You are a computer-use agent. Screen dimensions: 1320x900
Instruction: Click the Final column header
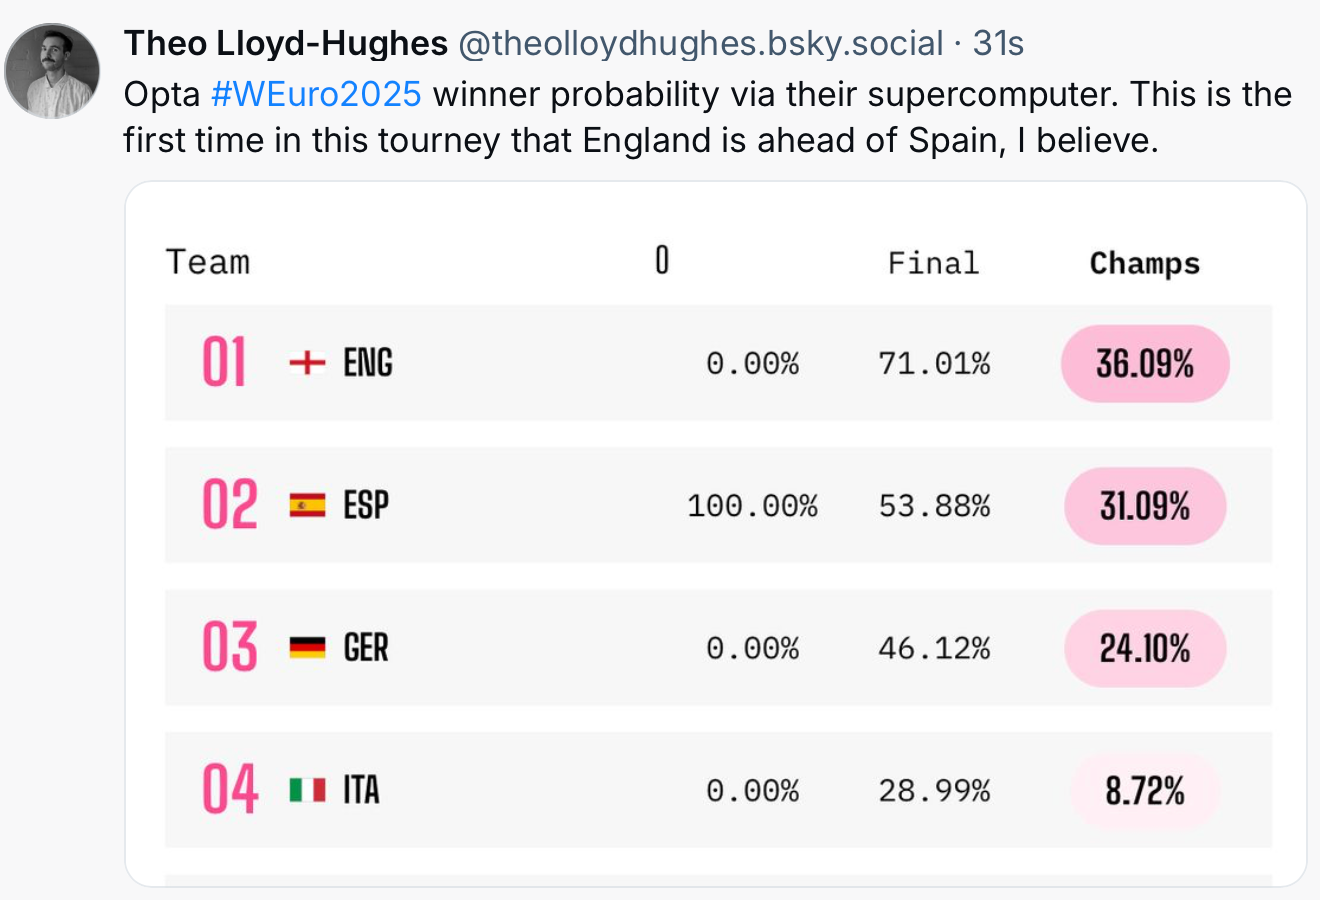click(933, 263)
